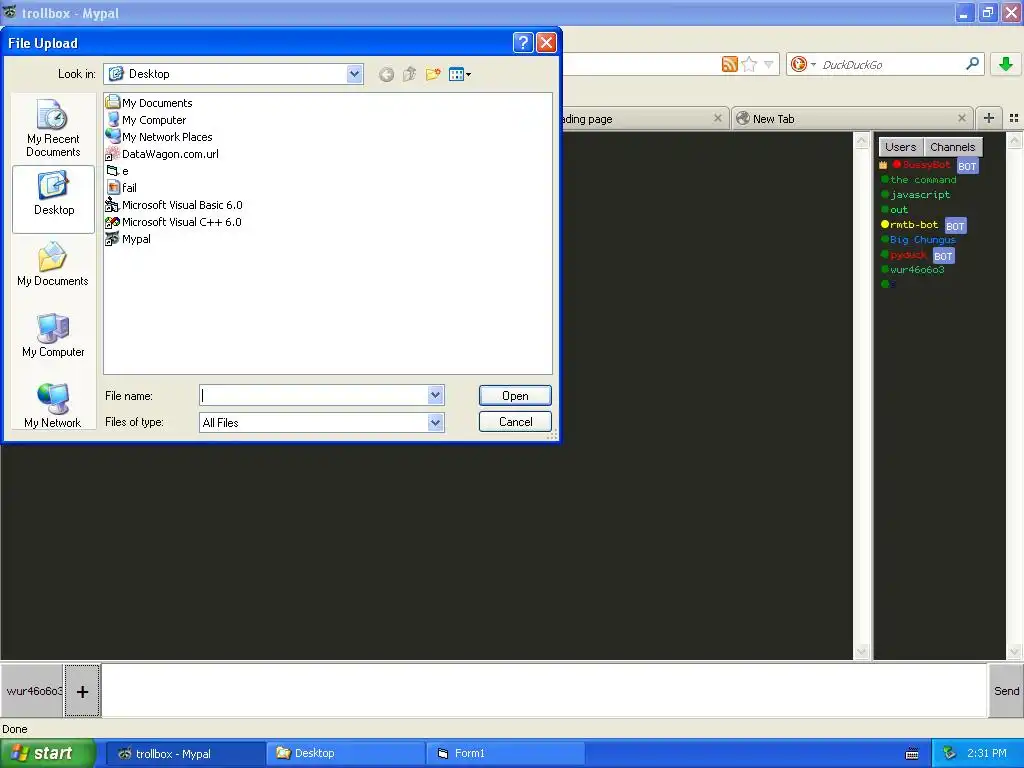Click the wur46o6o3 nickname button
The width and height of the screenshot is (1024, 768).
32,691
